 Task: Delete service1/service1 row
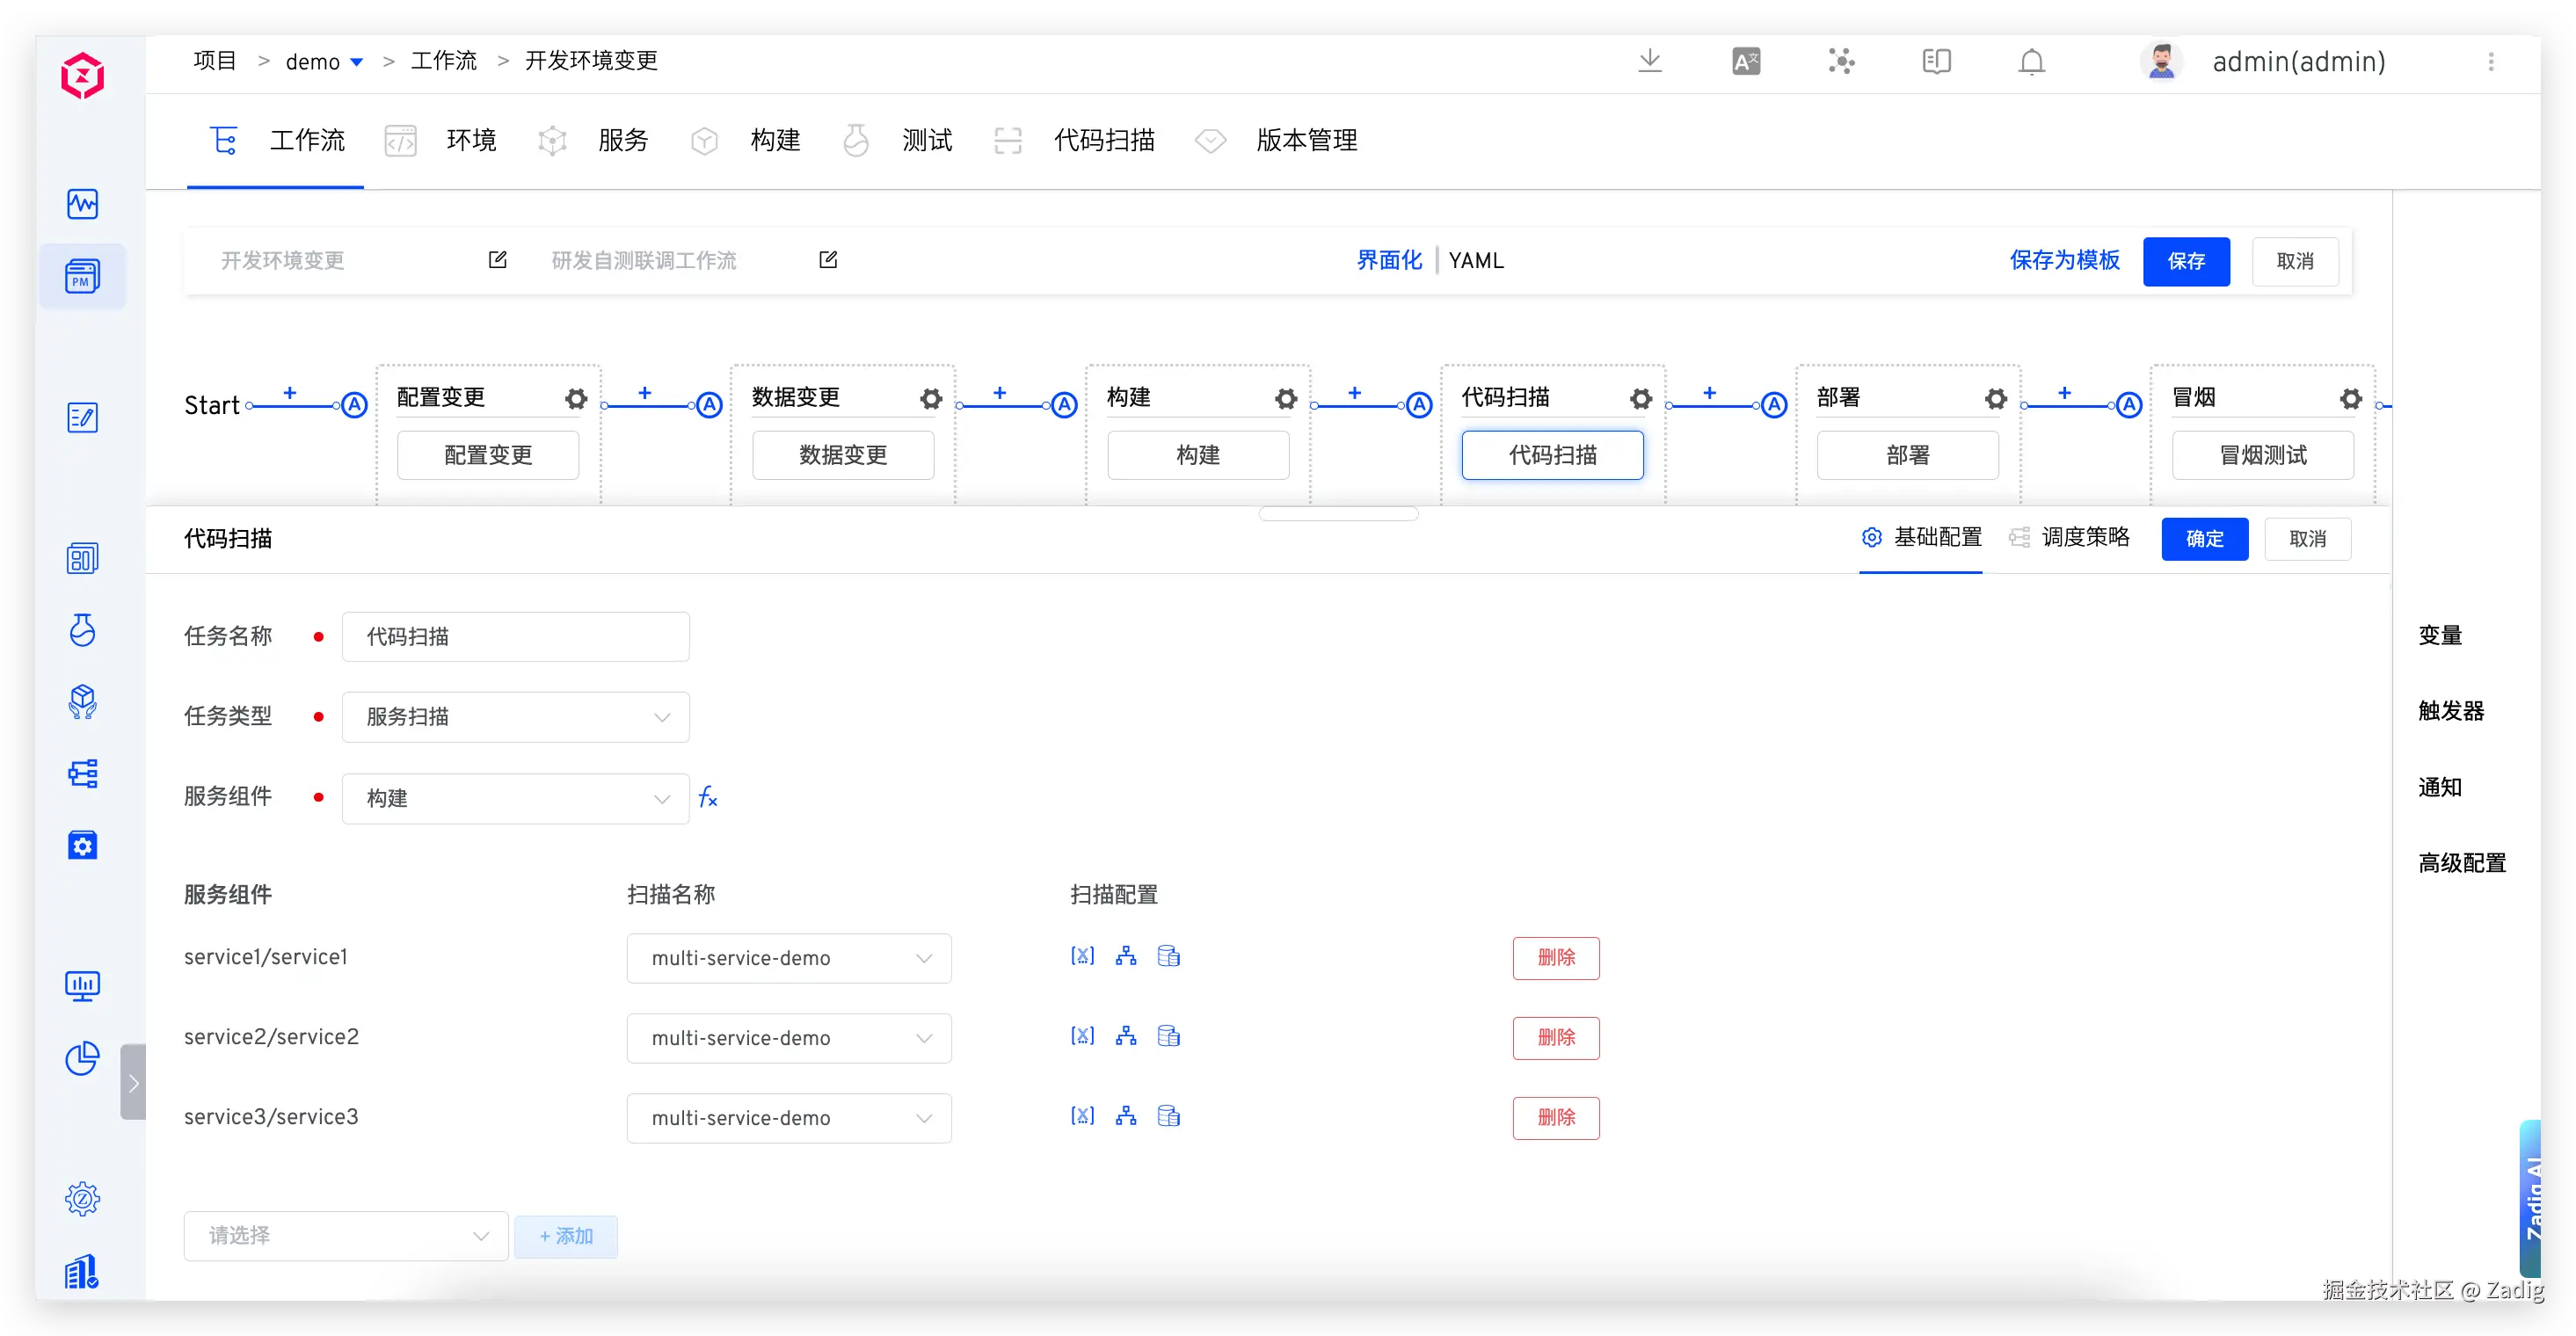[x=1556, y=957]
